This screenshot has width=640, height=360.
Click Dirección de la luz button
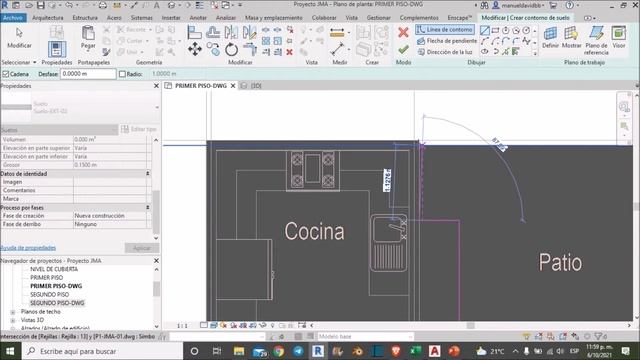444,52
